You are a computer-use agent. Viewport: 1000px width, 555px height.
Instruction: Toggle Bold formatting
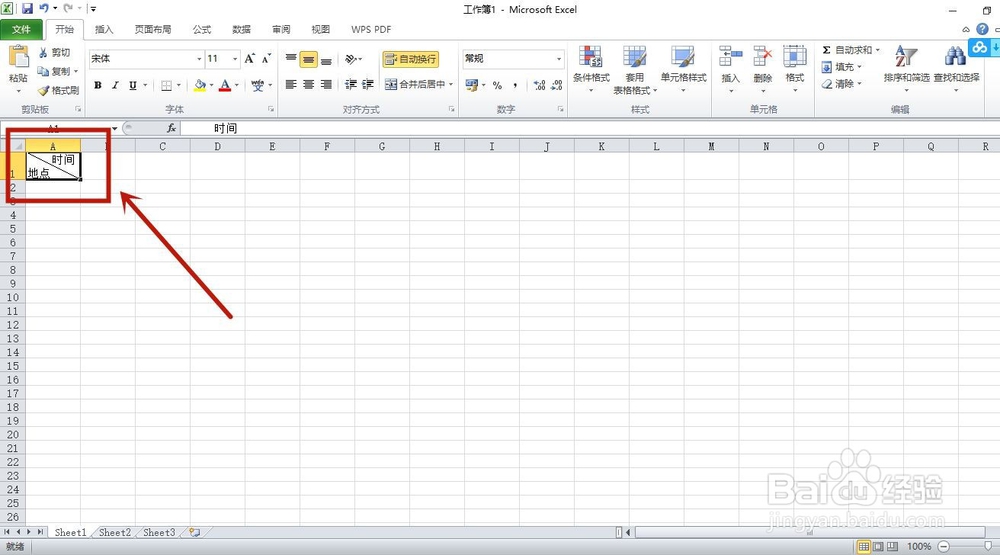point(98,85)
